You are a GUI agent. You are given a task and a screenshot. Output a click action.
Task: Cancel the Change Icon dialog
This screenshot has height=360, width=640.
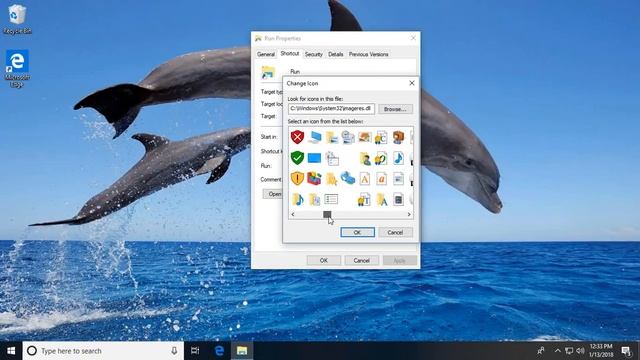pyautogui.click(x=395, y=232)
